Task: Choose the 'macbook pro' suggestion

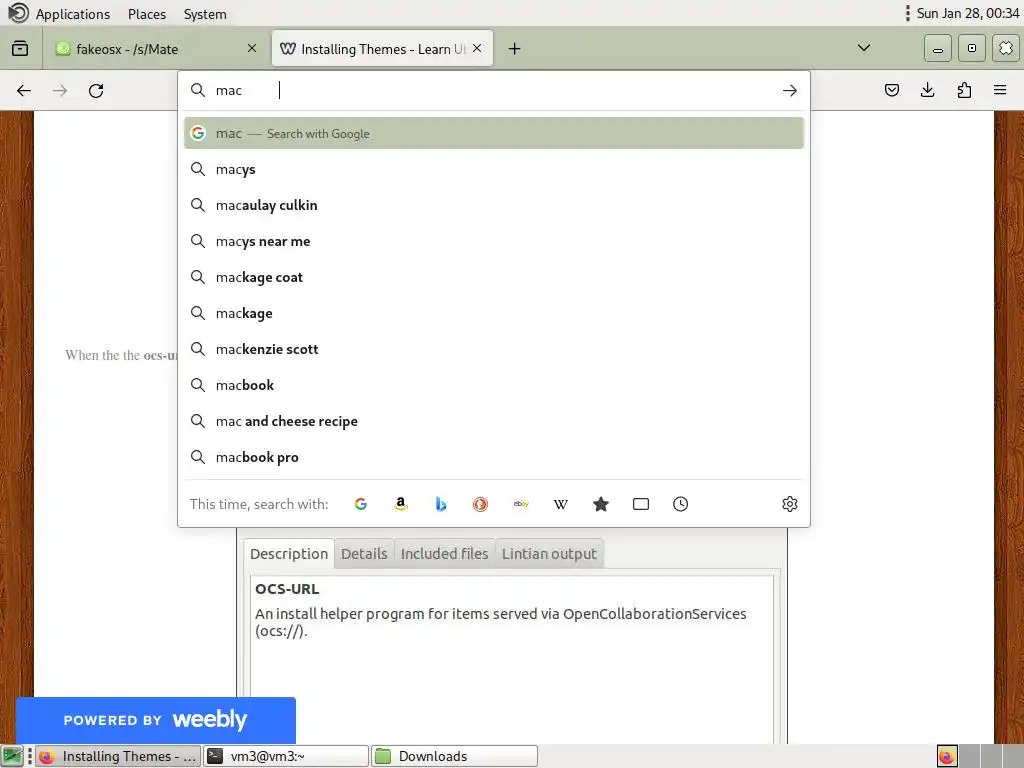Action: [494, 457]
